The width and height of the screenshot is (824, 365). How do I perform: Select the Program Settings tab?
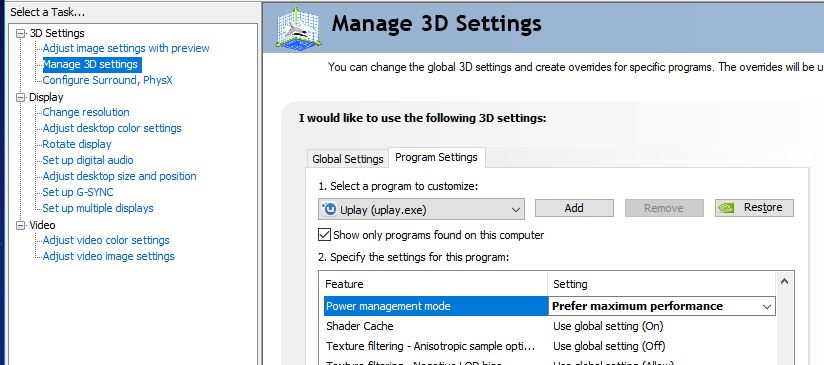[436, 157]
